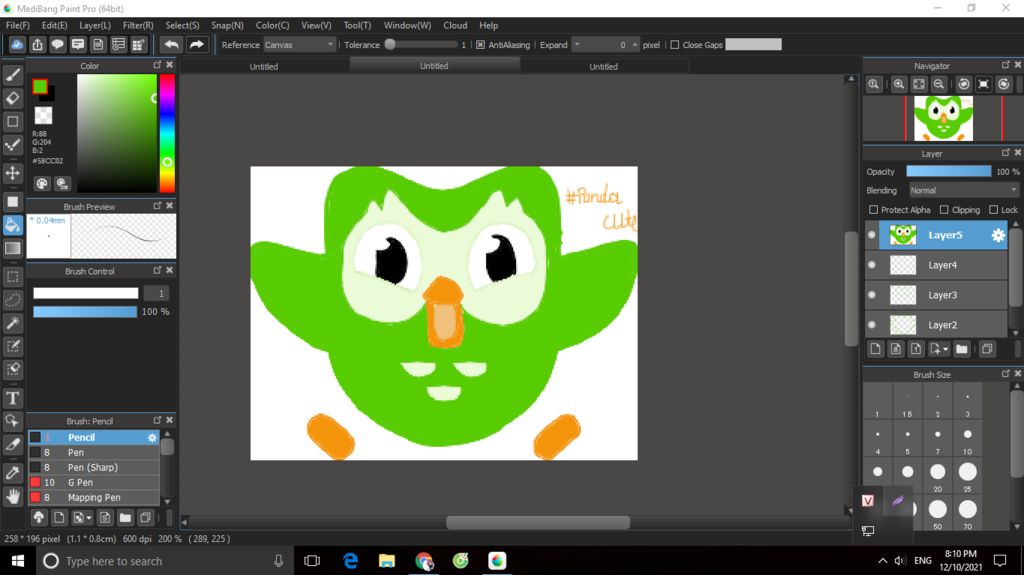This screenshot has width=1024, height=575.
Task: Click the Windows search box
Action: point(161,561)
